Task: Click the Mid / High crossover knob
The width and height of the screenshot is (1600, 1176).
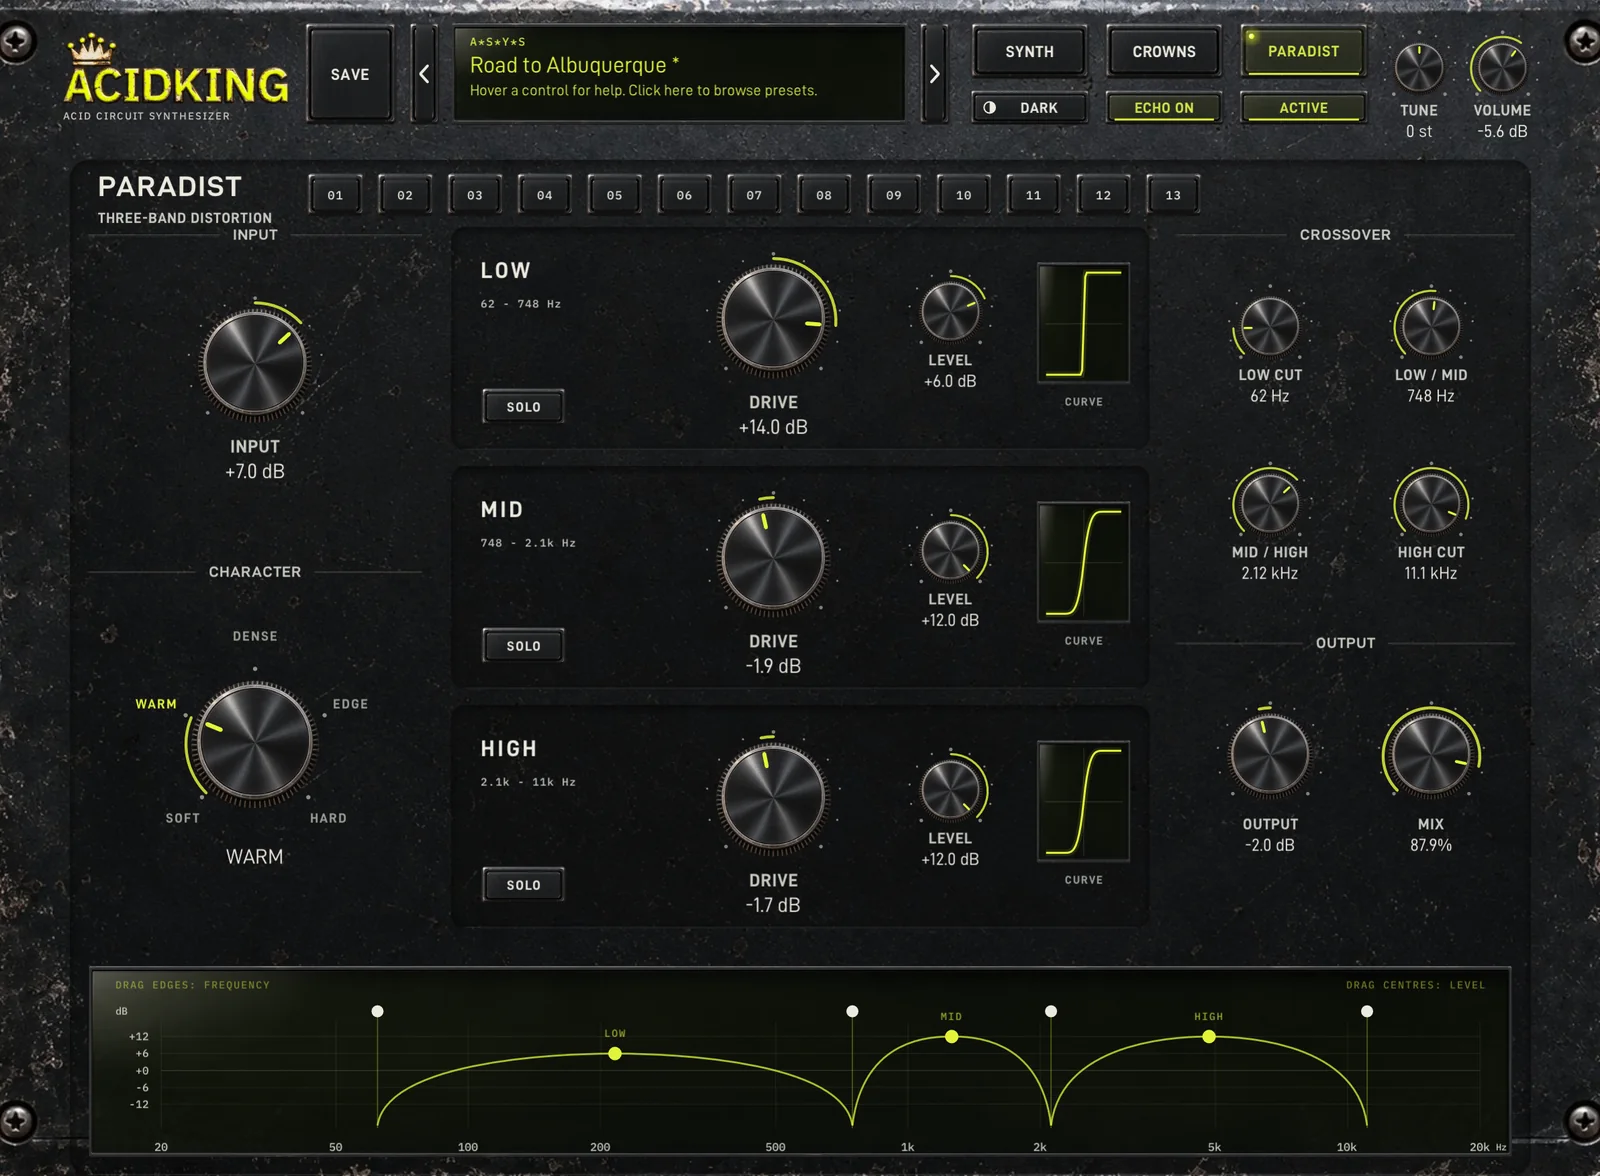Action: [x=1270, y=503]
